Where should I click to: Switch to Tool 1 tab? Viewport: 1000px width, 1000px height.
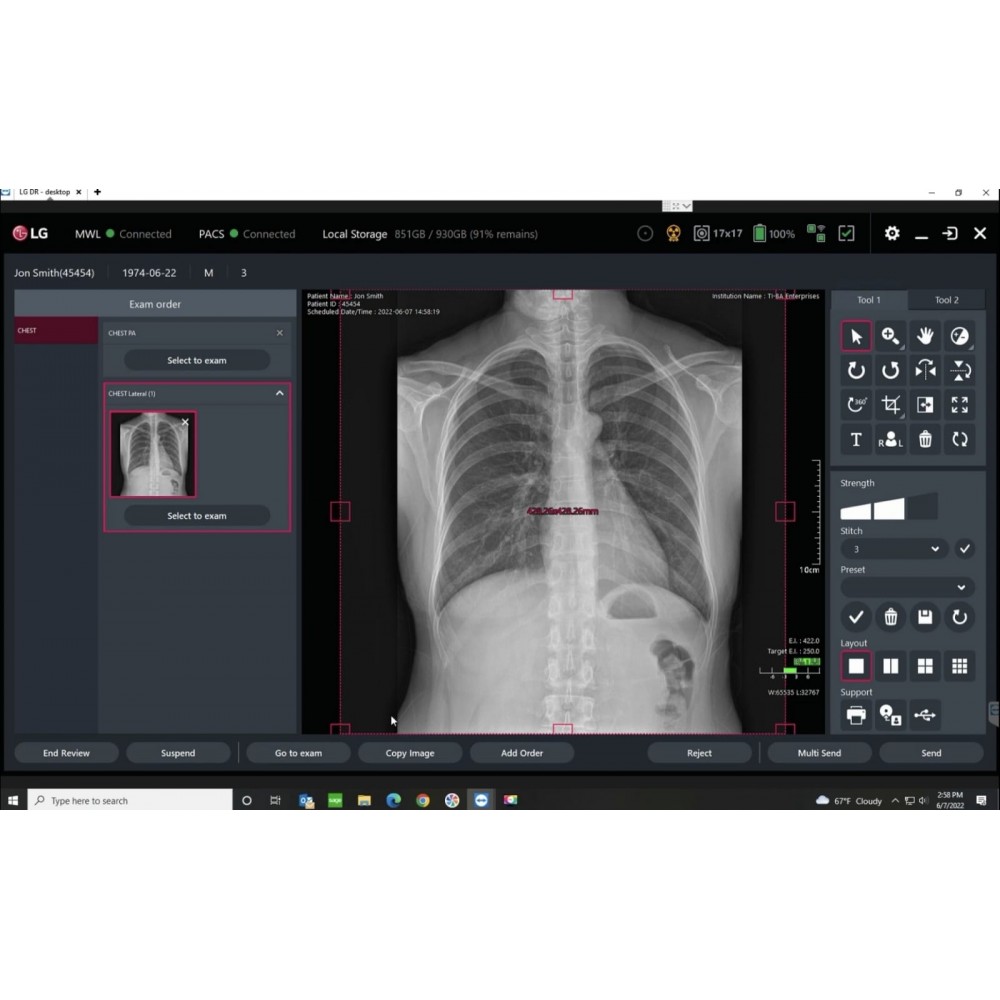pos(869,300)
